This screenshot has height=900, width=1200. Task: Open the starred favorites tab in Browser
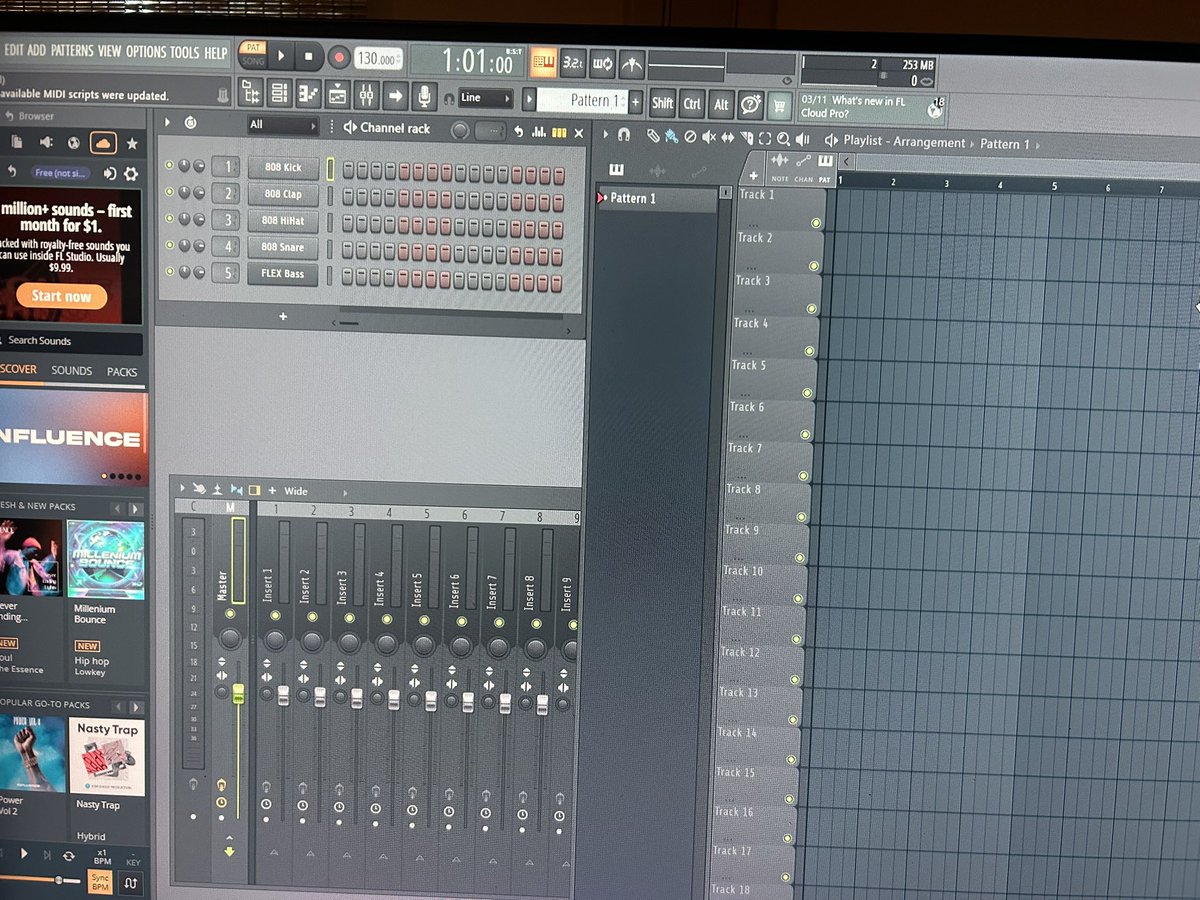(132, 145)
